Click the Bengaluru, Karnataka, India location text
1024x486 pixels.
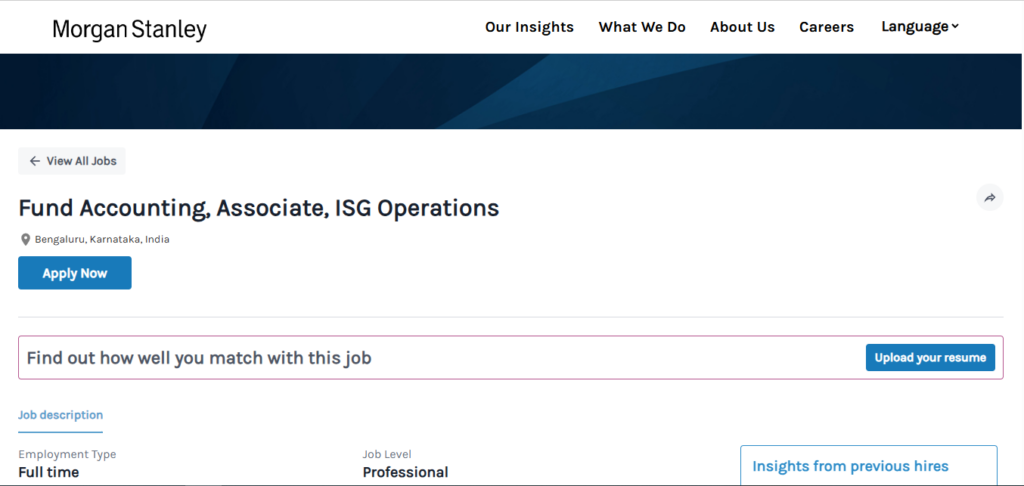pyautogui.click(x=102, y=240)
